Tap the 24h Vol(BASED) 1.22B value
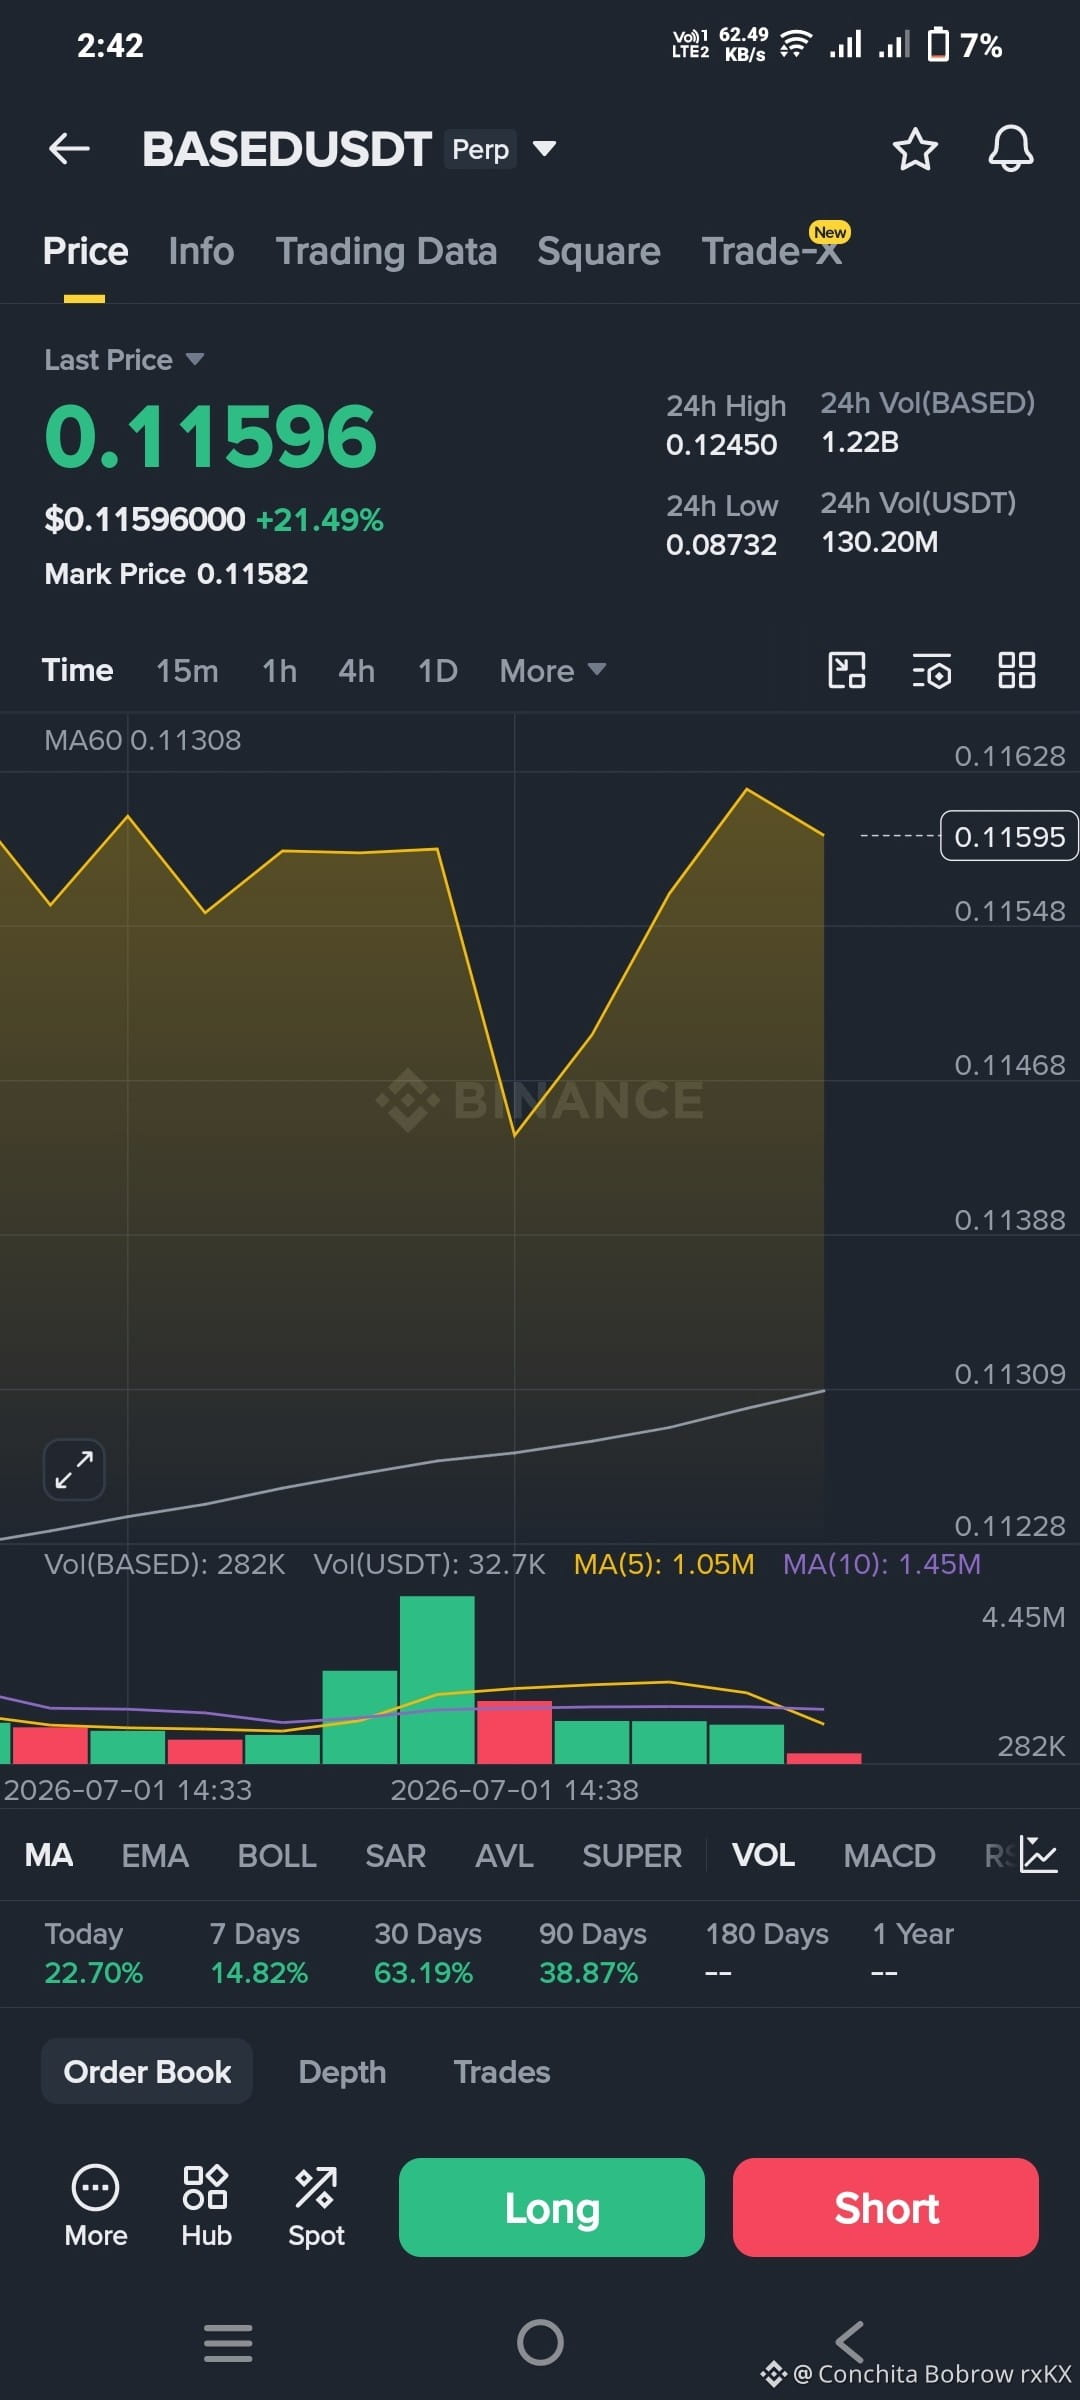The width and height of the screenshot is (1080, 2400). click(860, 442)
